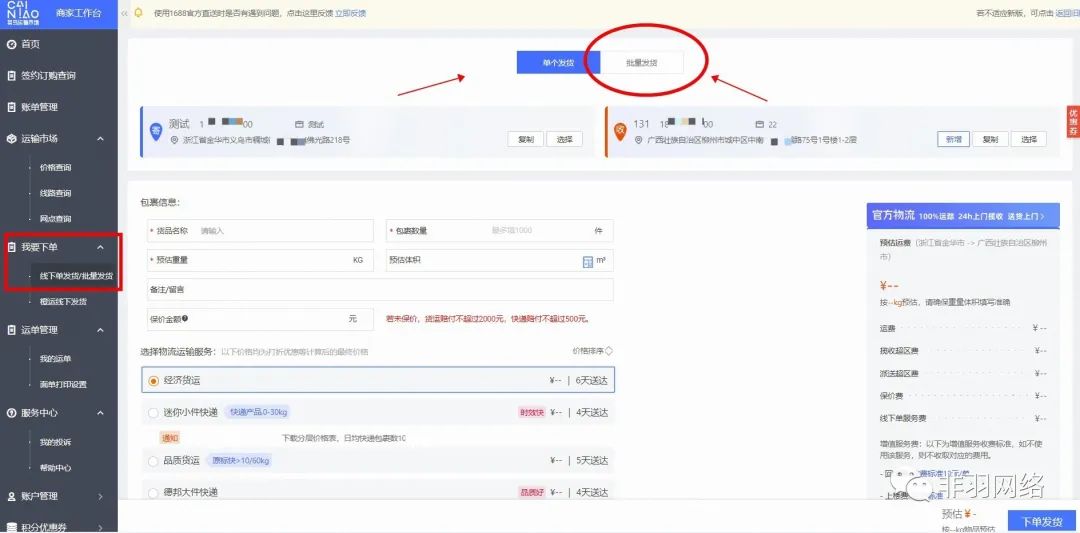This screenshot has width=1080, height=533.
Task: Collapse the 运输市场 sidebar section
Action: pos(100,139)
